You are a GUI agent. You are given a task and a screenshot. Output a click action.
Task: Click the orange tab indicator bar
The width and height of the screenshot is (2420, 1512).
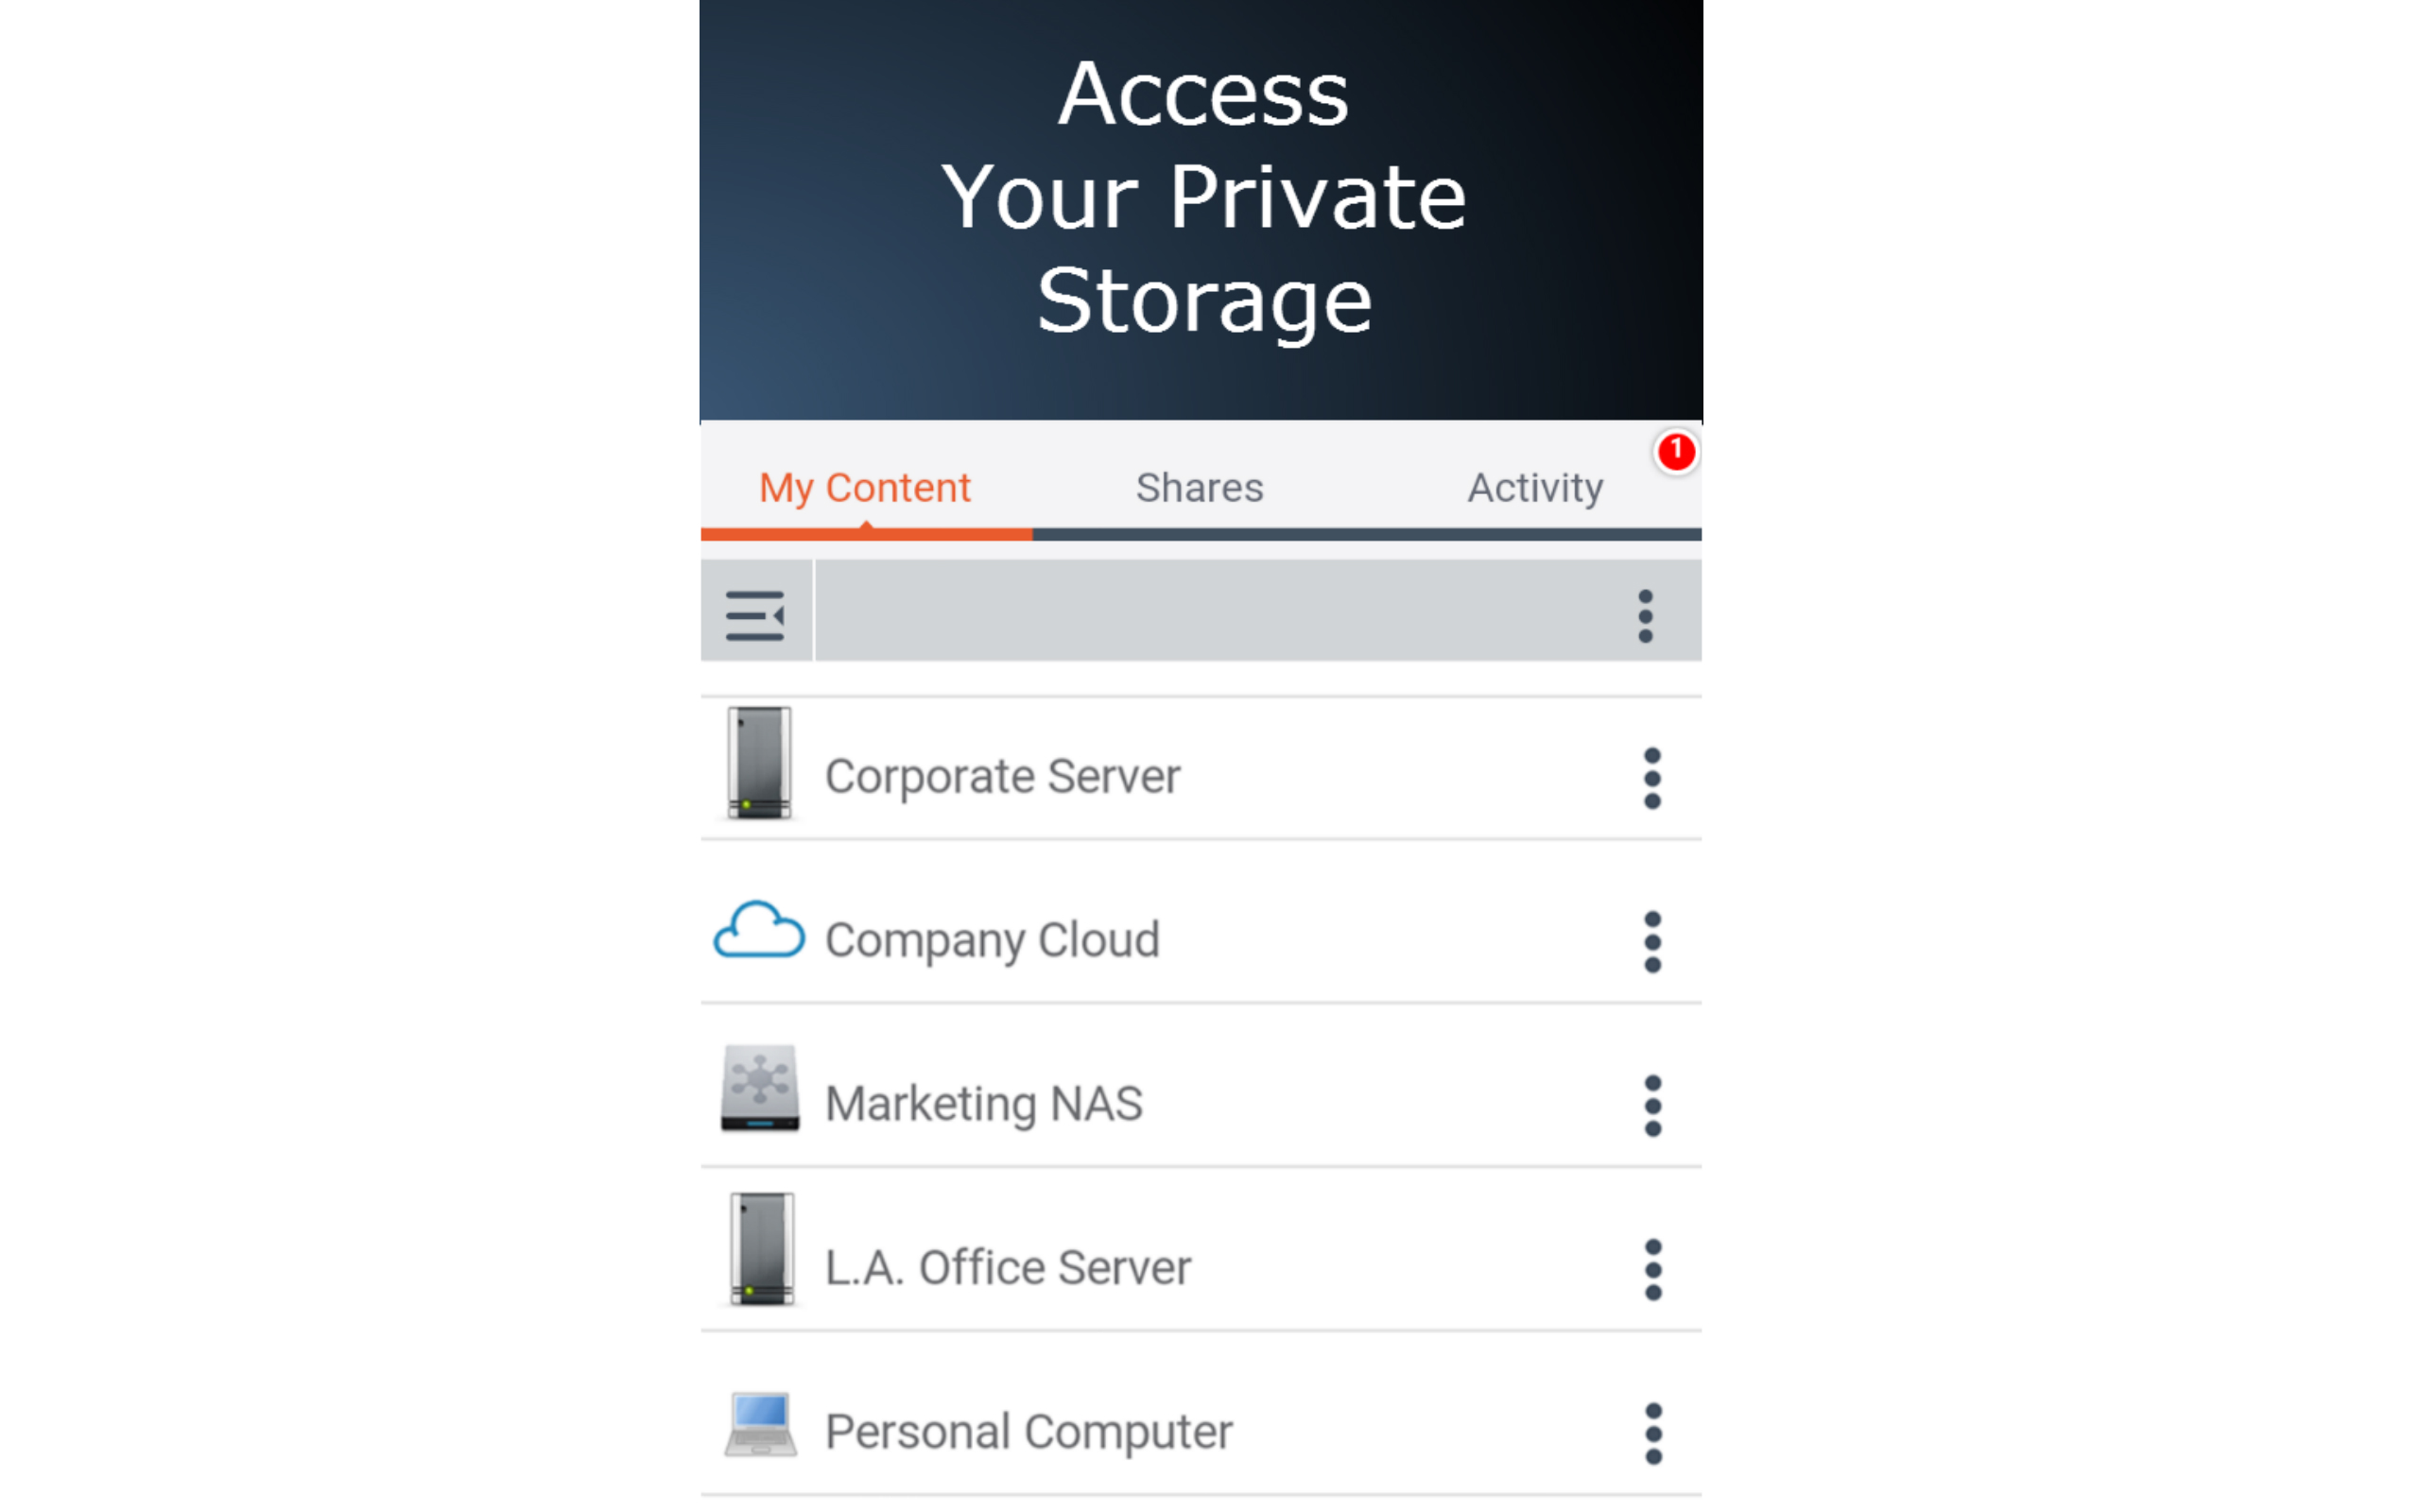click(864, 537)
